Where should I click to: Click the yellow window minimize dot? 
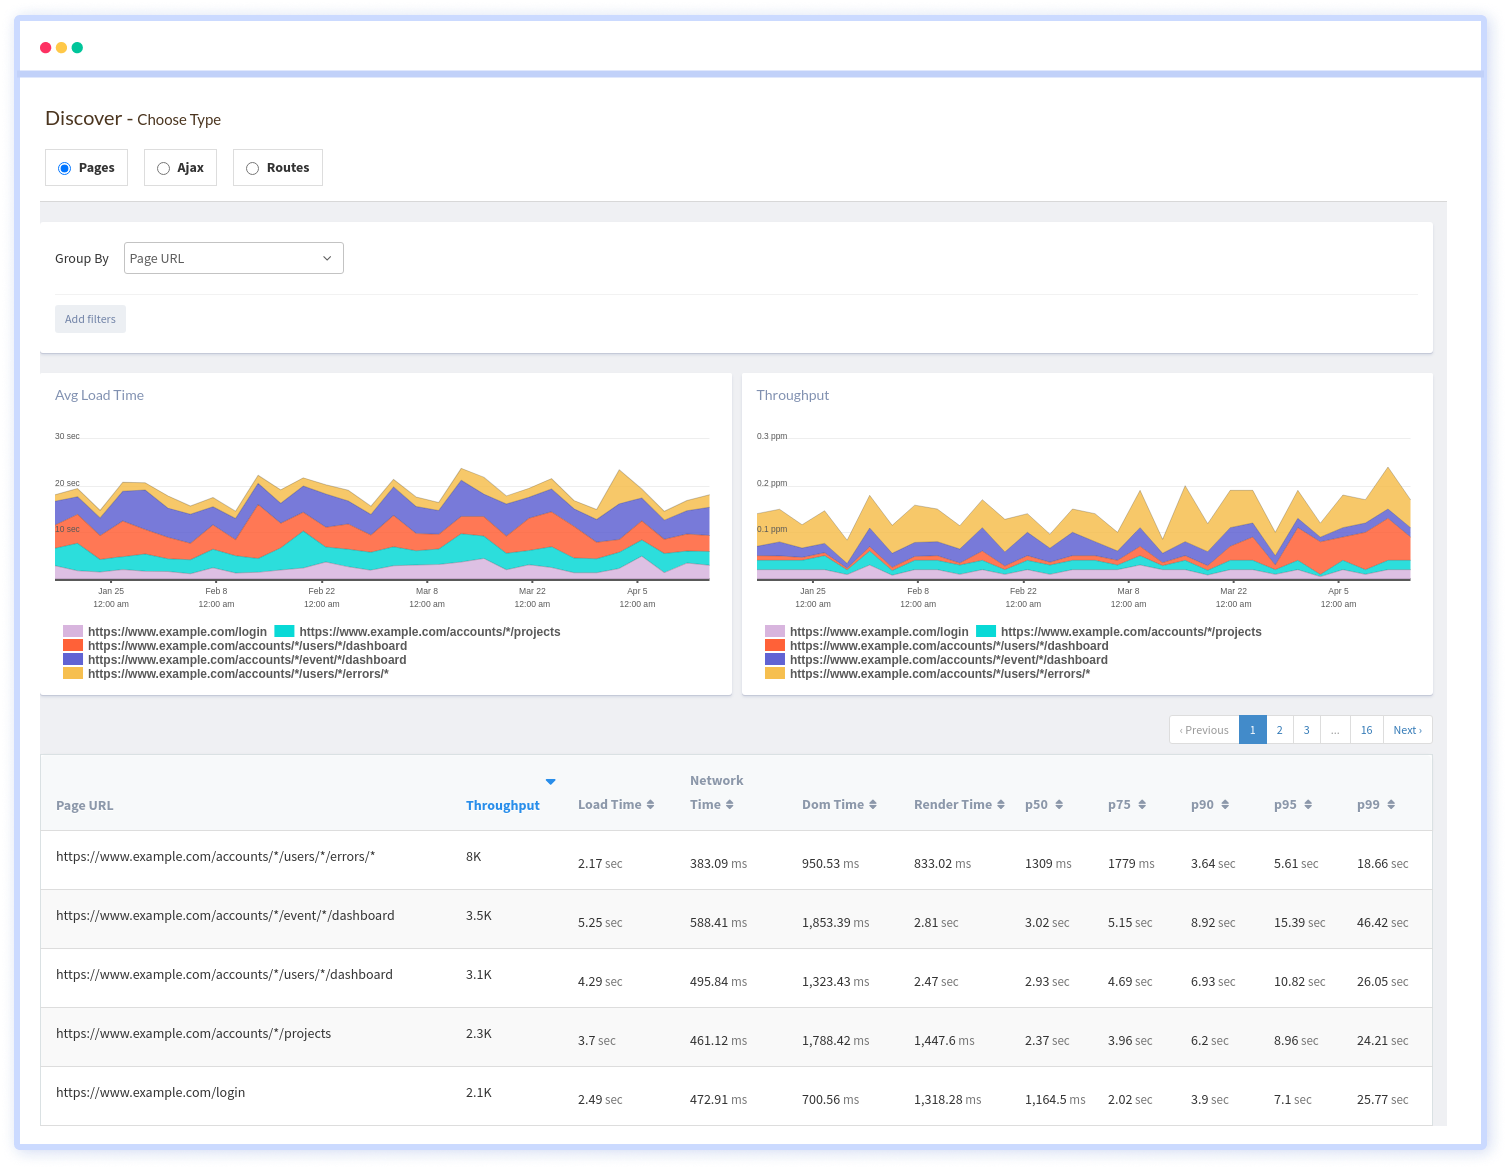(x=61, y=47)
